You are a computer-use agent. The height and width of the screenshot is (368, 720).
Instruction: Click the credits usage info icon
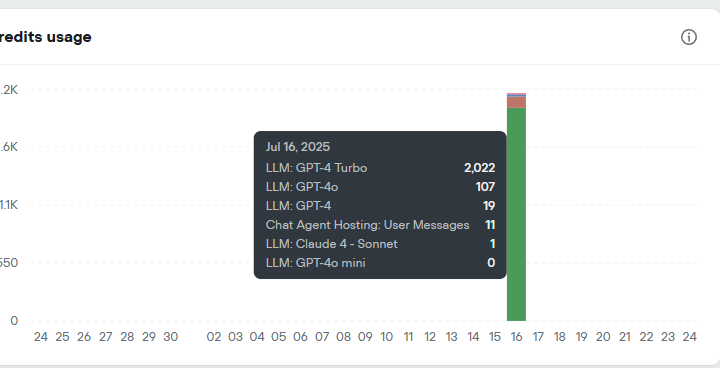[688, 37]
